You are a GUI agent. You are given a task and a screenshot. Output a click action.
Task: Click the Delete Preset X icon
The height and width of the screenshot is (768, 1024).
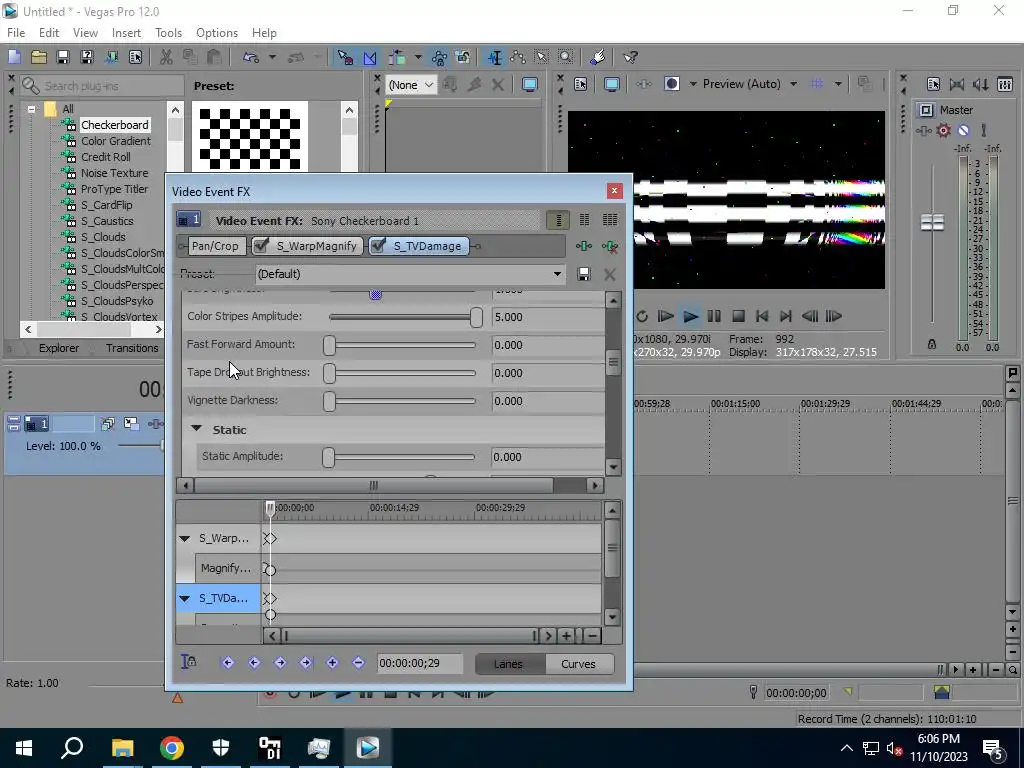click(610, 274)
